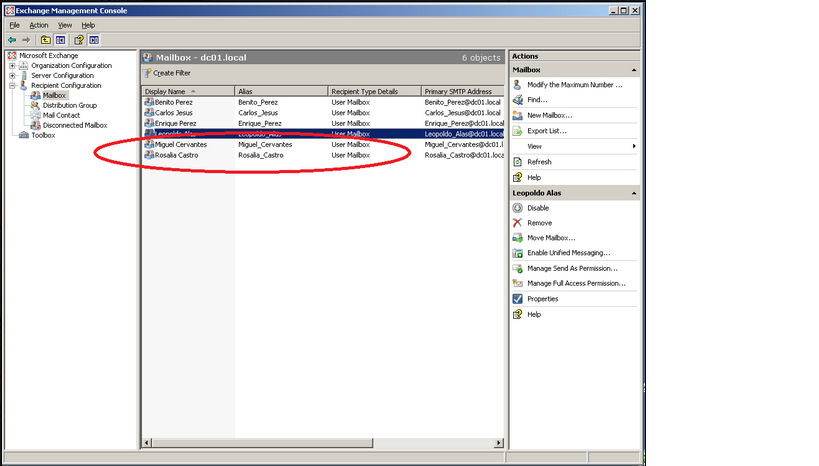Image resolution: width=819 pixels, height=466 pixels.
Task: Click the Find action icon
Action: 518,100
